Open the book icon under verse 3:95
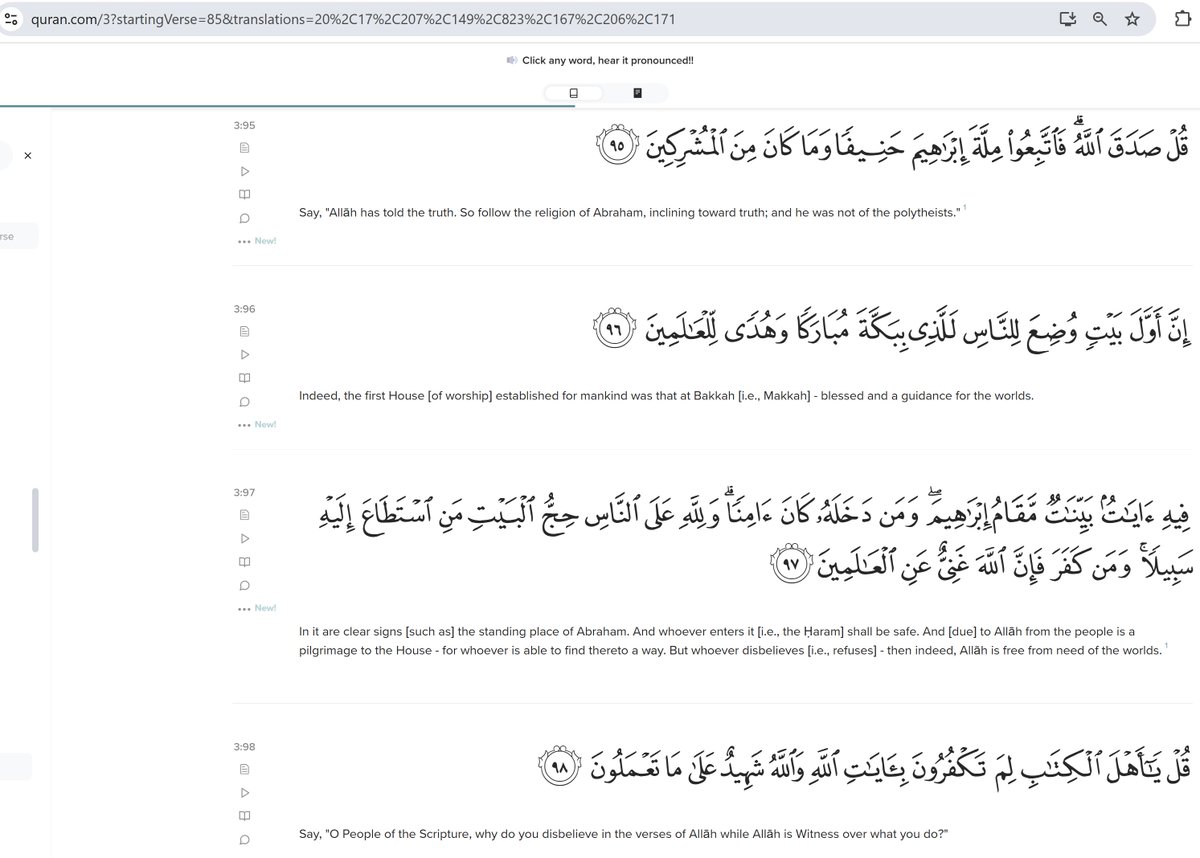The image size is (1200, 858). (245, 194)
